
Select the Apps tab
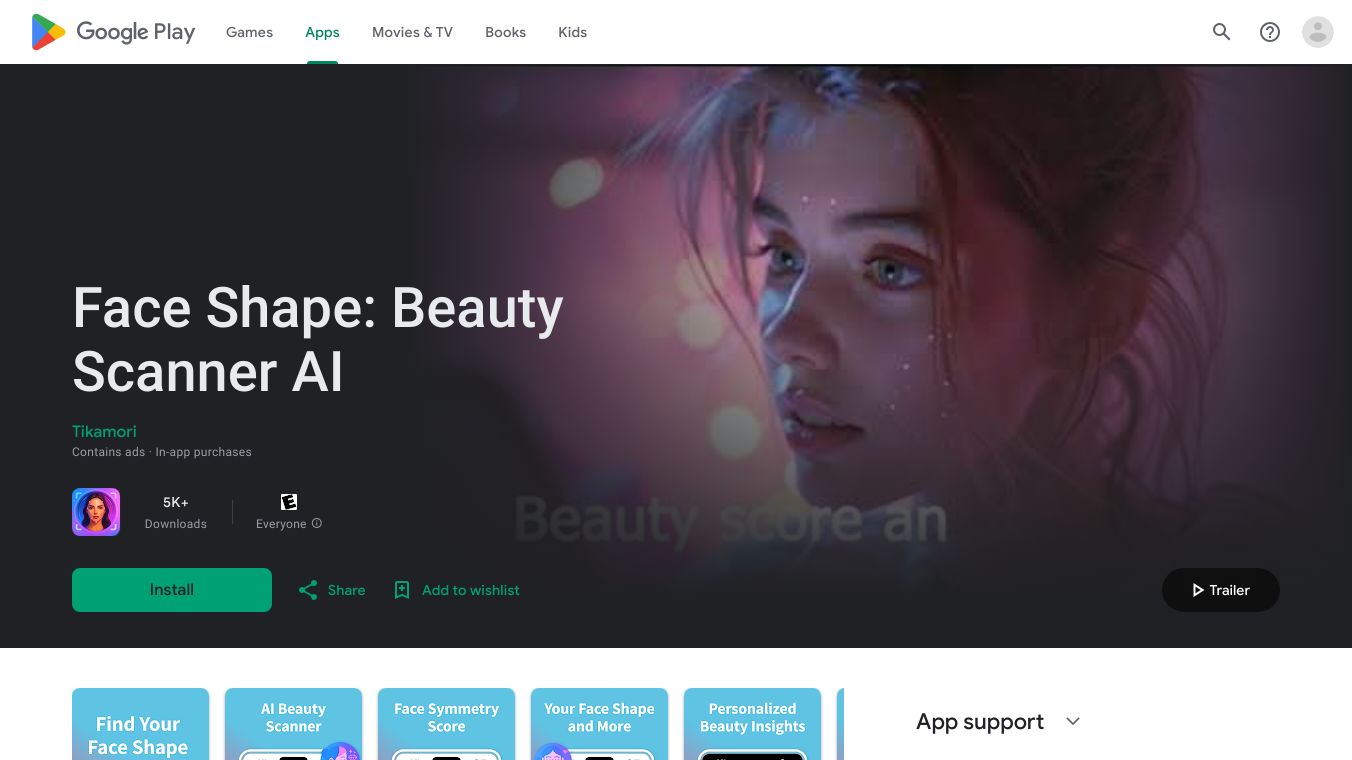tap(322, 32)
